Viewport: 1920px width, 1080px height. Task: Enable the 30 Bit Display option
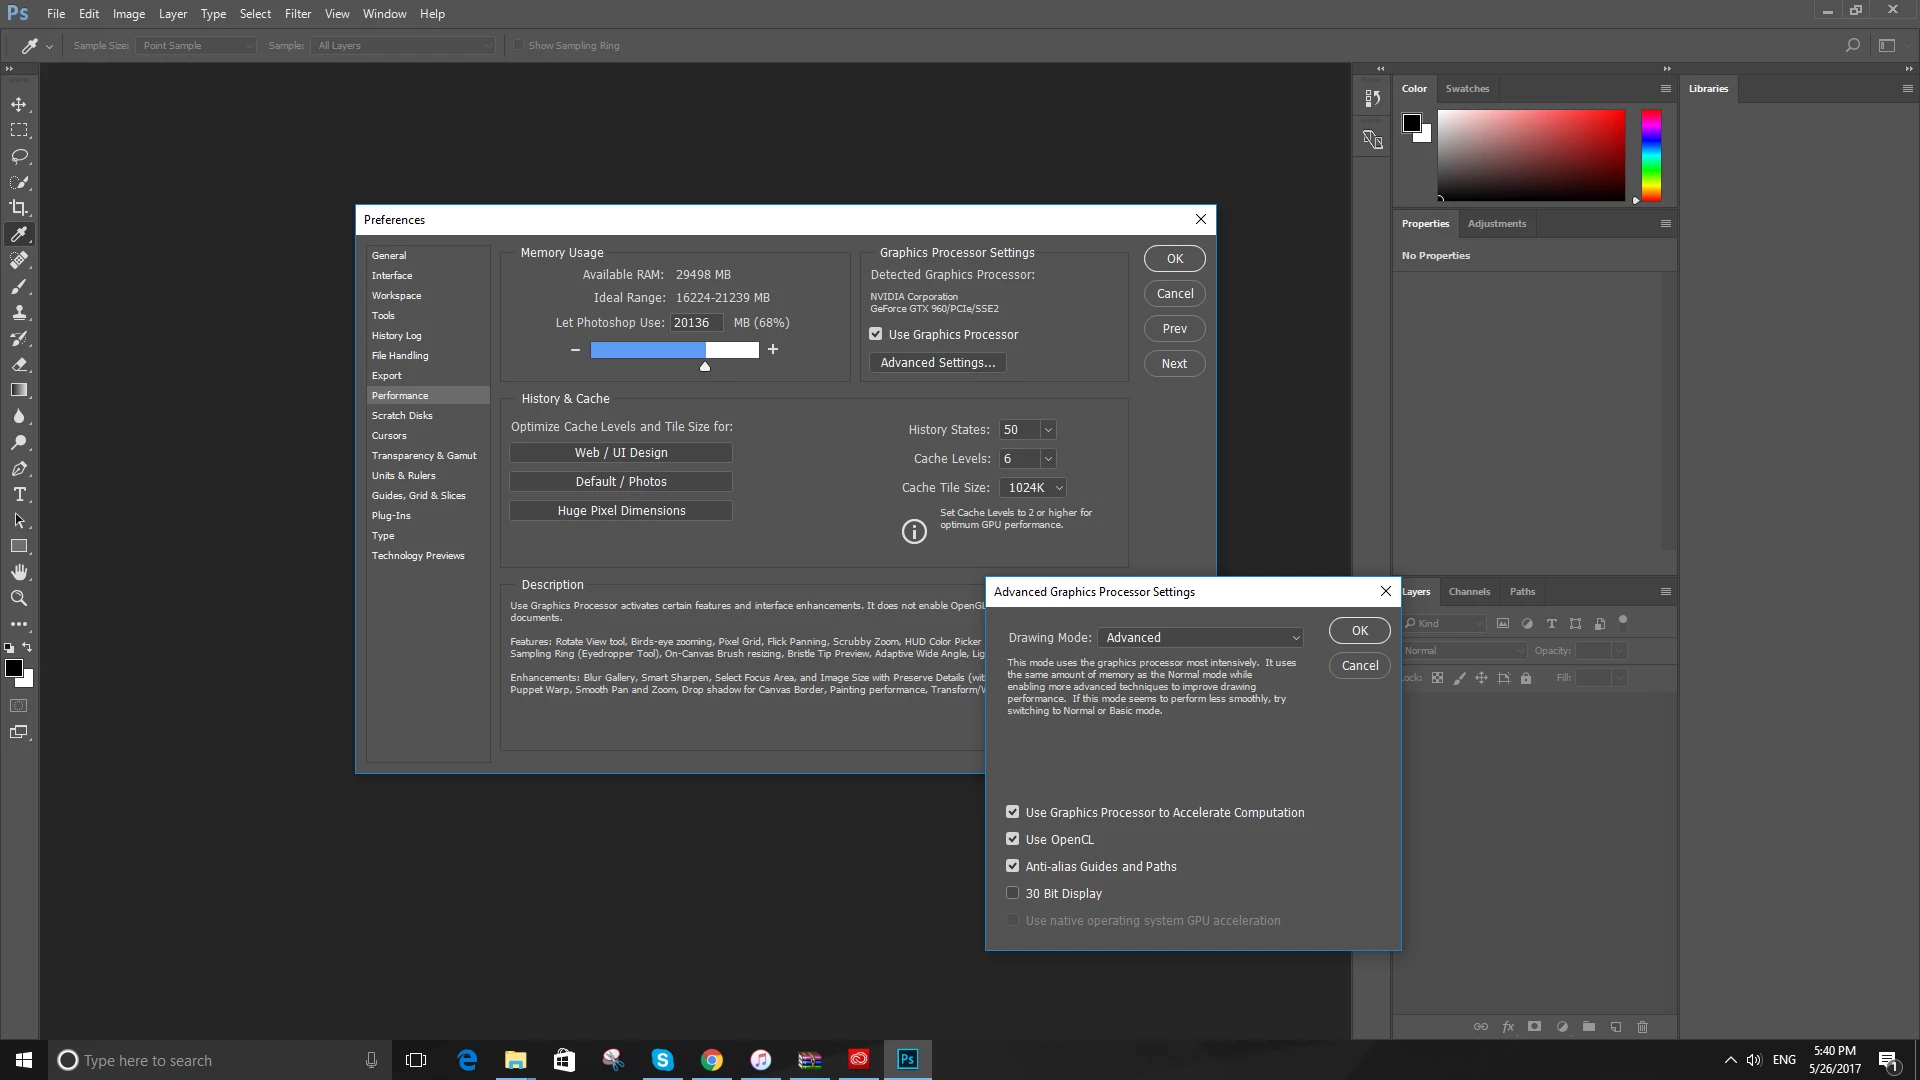click(x=1013, y=893)
